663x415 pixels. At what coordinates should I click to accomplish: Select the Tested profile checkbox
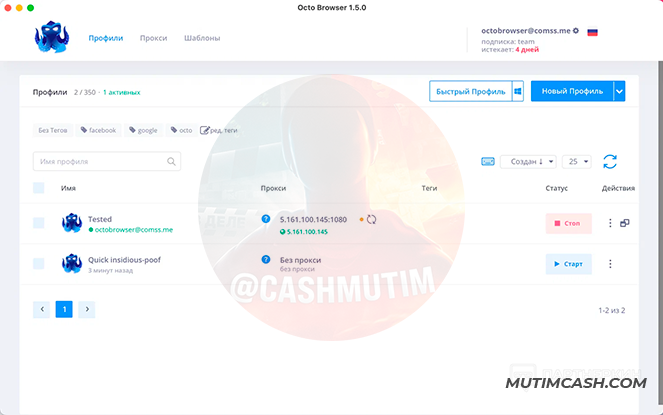[38, 223]
